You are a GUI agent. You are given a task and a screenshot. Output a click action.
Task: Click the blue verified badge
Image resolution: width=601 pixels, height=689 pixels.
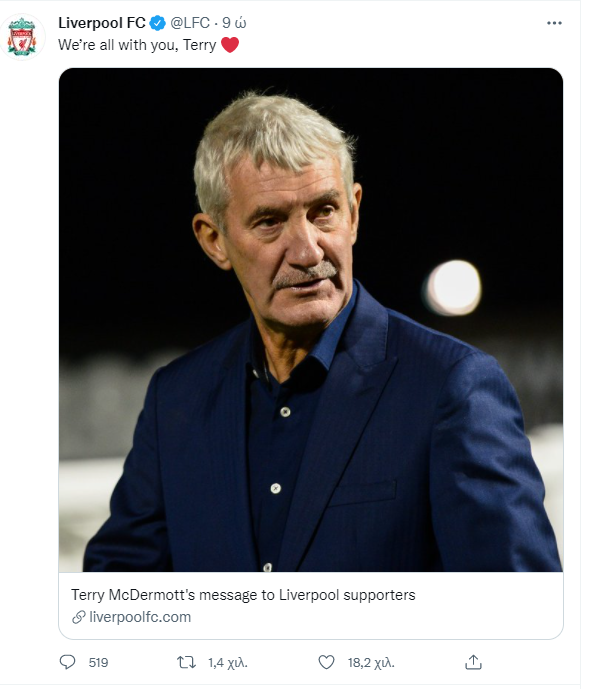point(158,23)
